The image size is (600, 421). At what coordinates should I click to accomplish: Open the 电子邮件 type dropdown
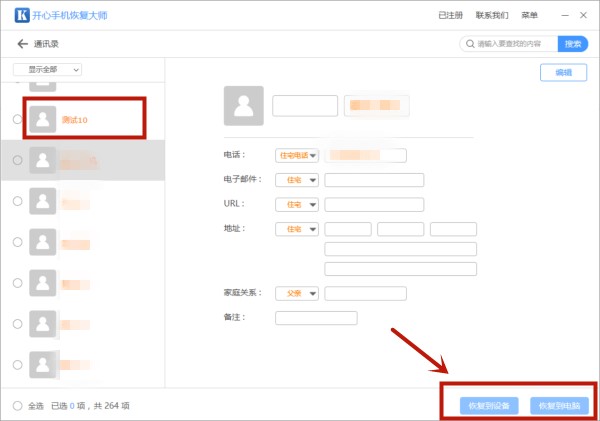point(297,180)
